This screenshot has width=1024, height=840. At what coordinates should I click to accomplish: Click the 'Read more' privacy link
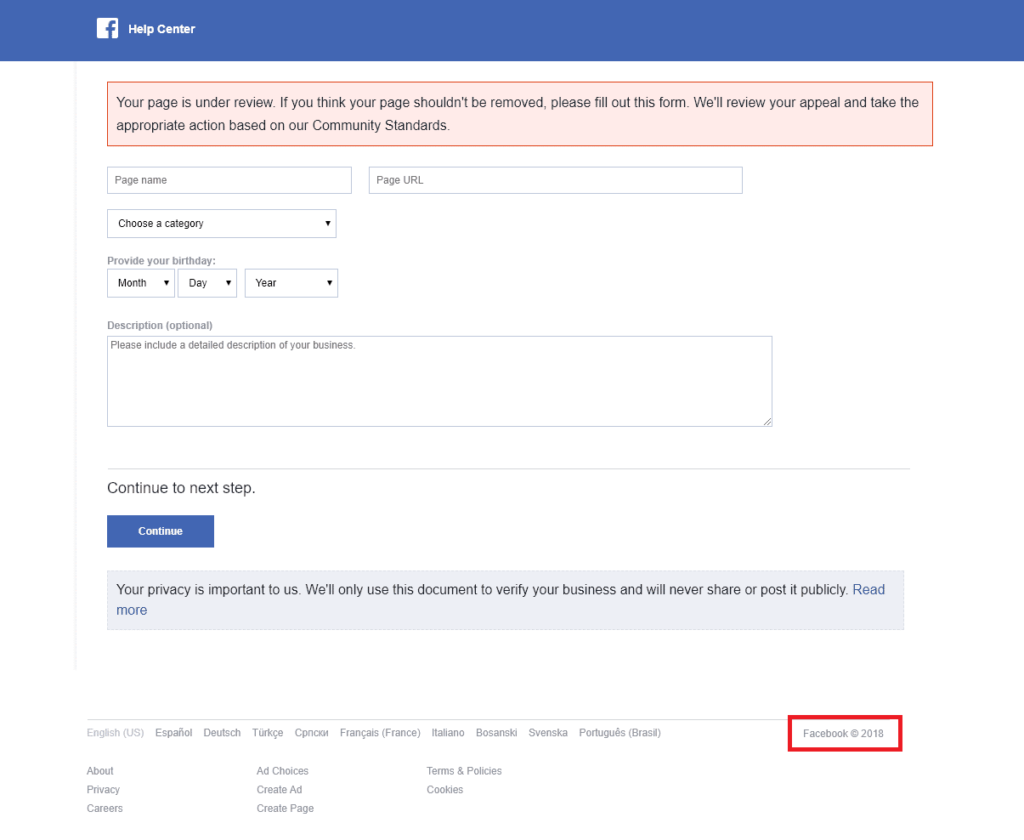pos(869,589)
